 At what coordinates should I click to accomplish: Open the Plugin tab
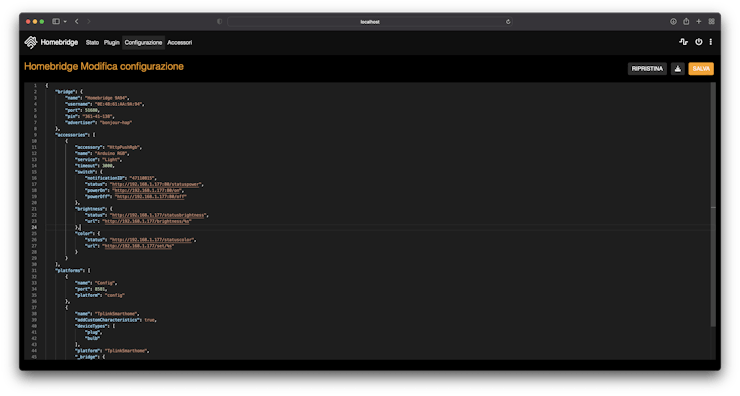point(111,42)
